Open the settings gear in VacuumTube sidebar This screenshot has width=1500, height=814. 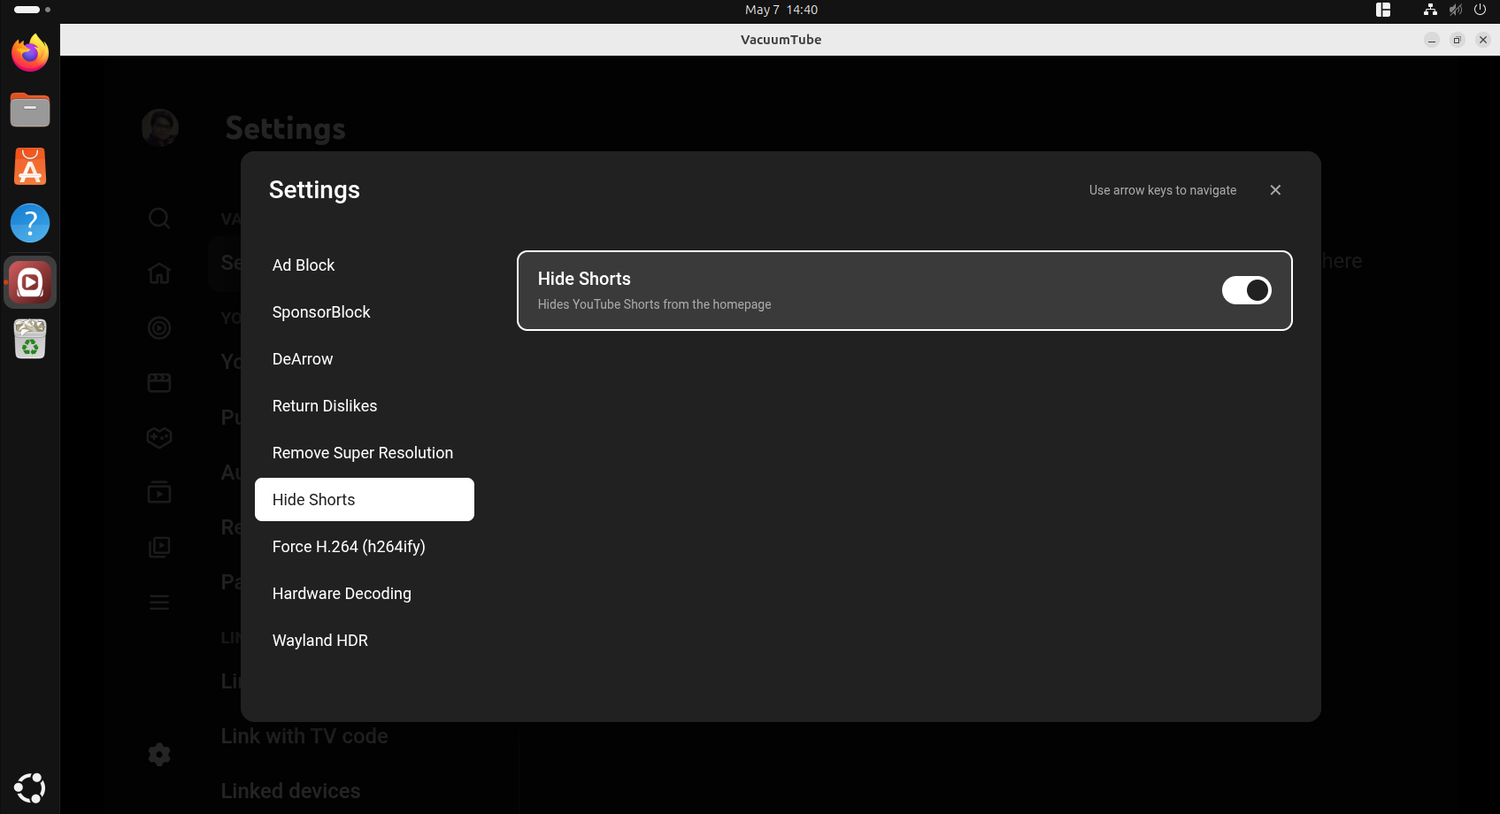click(159, 754)
